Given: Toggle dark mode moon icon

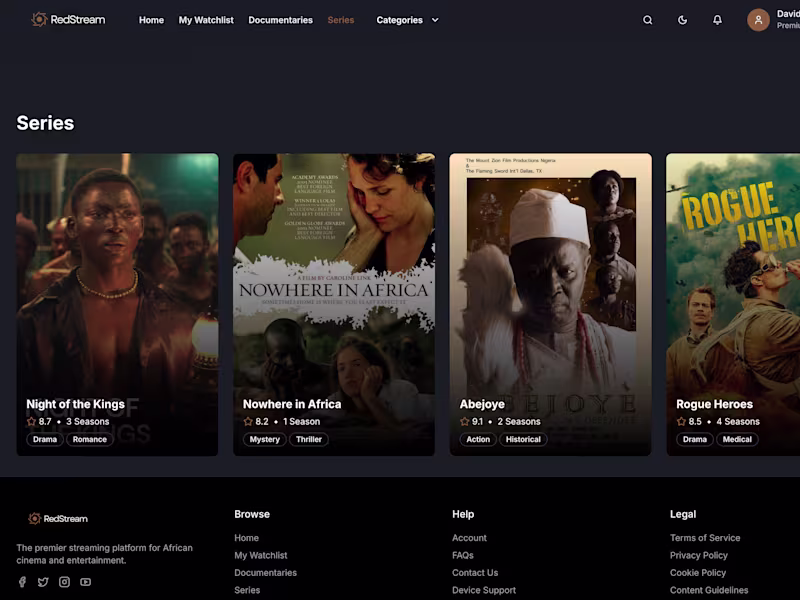Looking at the screenshot, I should point(682,20).
